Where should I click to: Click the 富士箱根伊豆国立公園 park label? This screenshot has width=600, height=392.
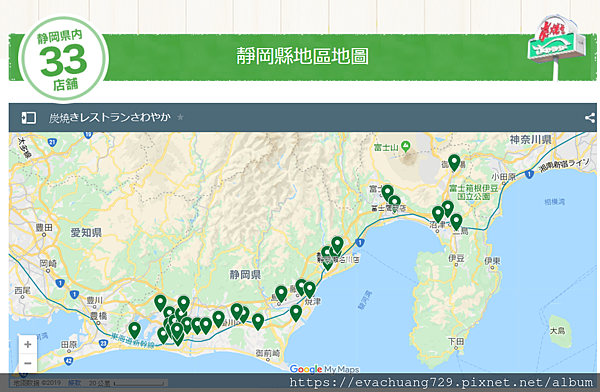[474, 192]
